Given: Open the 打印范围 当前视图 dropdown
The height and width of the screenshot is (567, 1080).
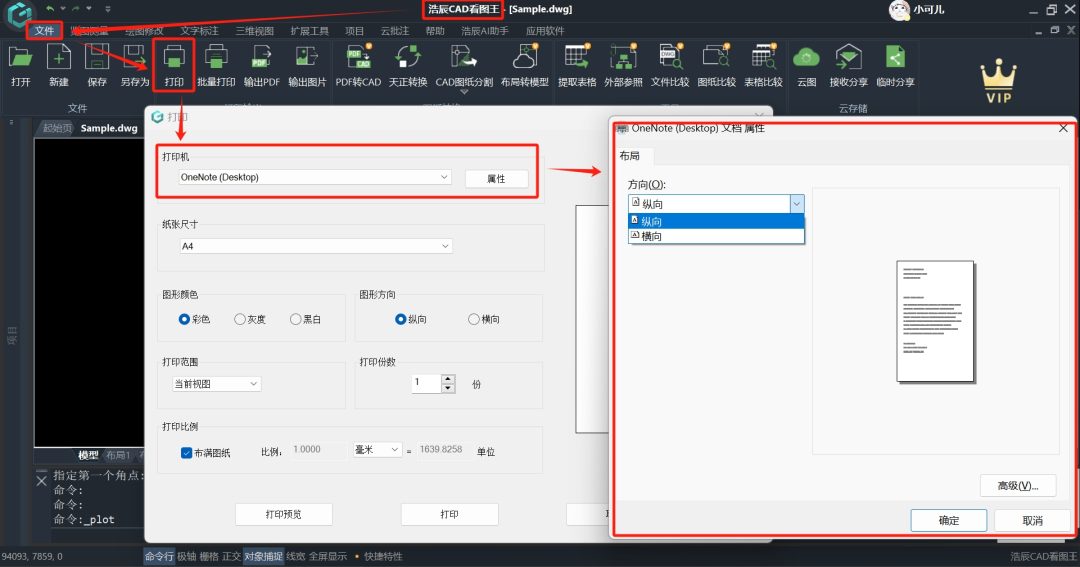Looking at the screenshot, I should coord(216,384).
